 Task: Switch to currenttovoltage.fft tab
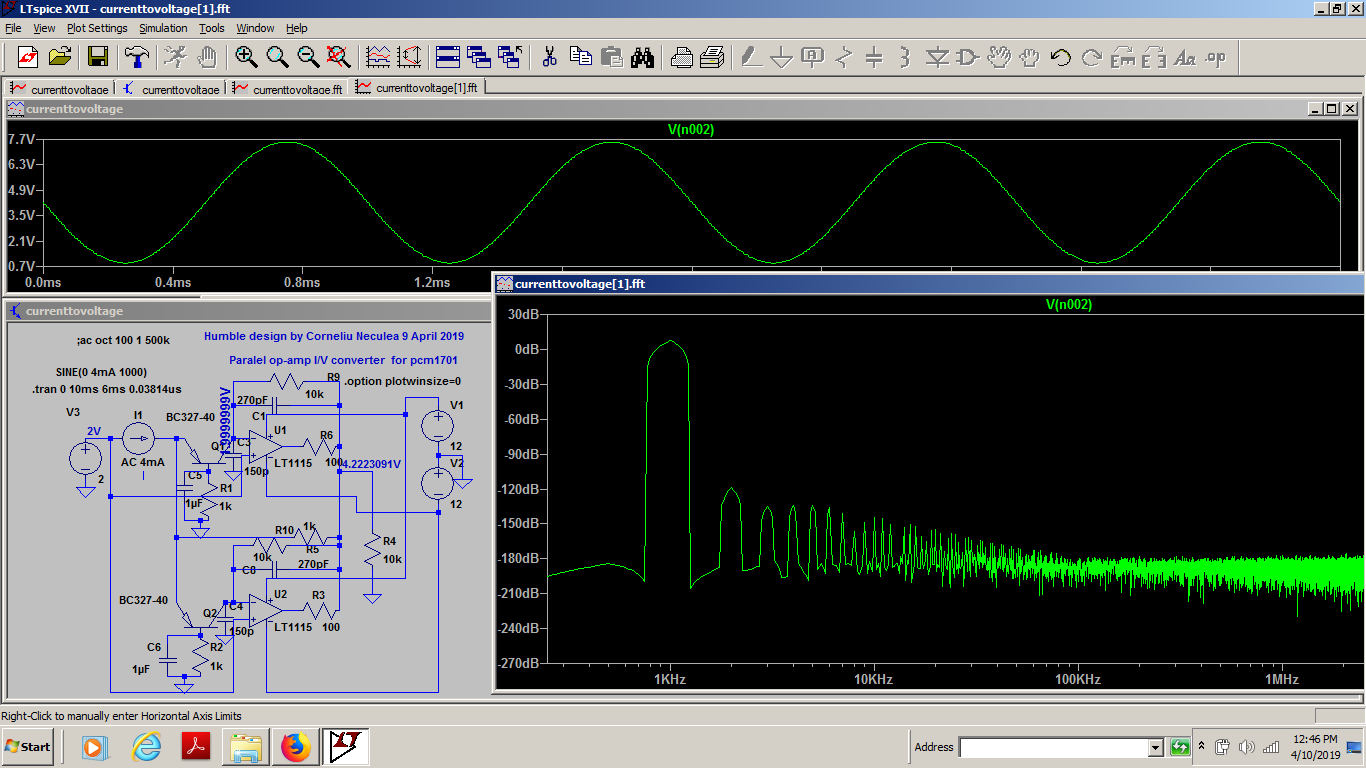coord(288,88)
